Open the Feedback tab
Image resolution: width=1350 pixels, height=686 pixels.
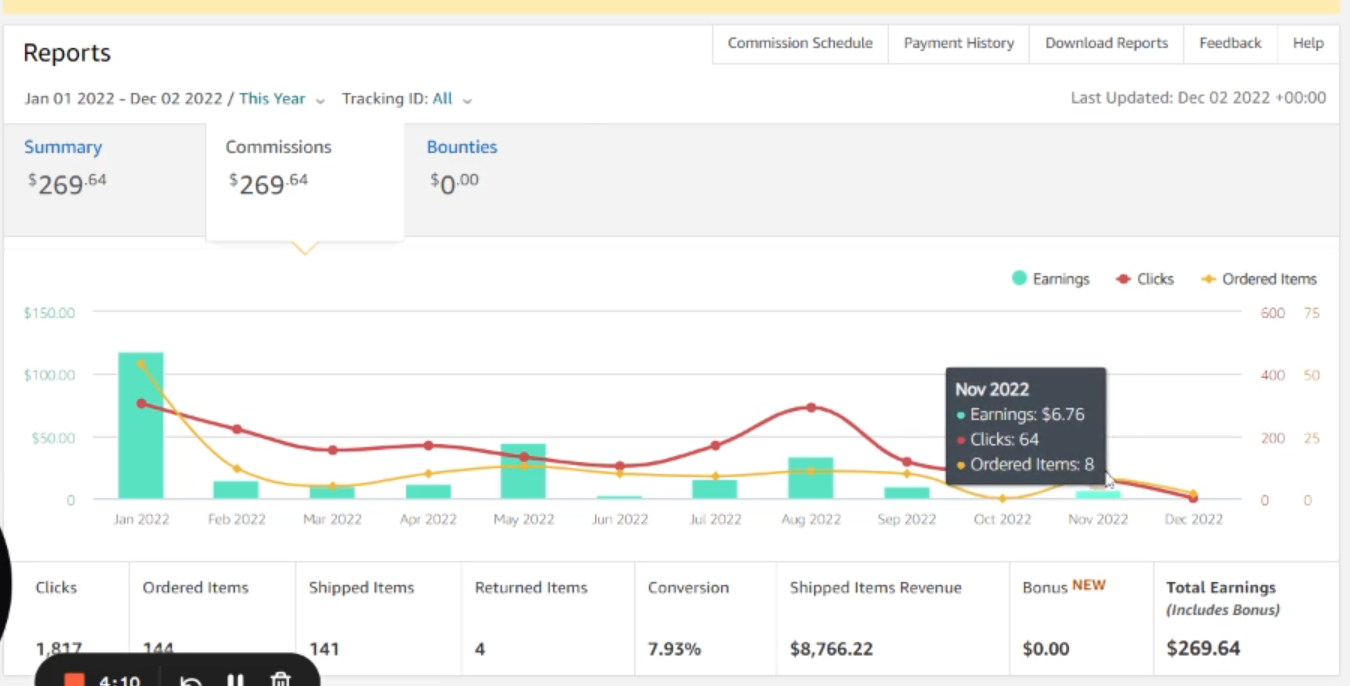click(x=1230, y=44)
